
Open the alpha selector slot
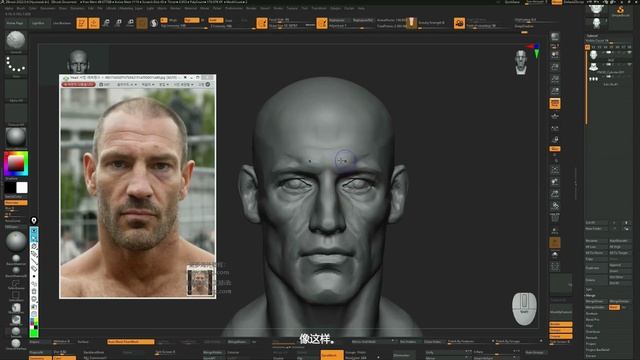pyautogui.click(x=16, y=89)
